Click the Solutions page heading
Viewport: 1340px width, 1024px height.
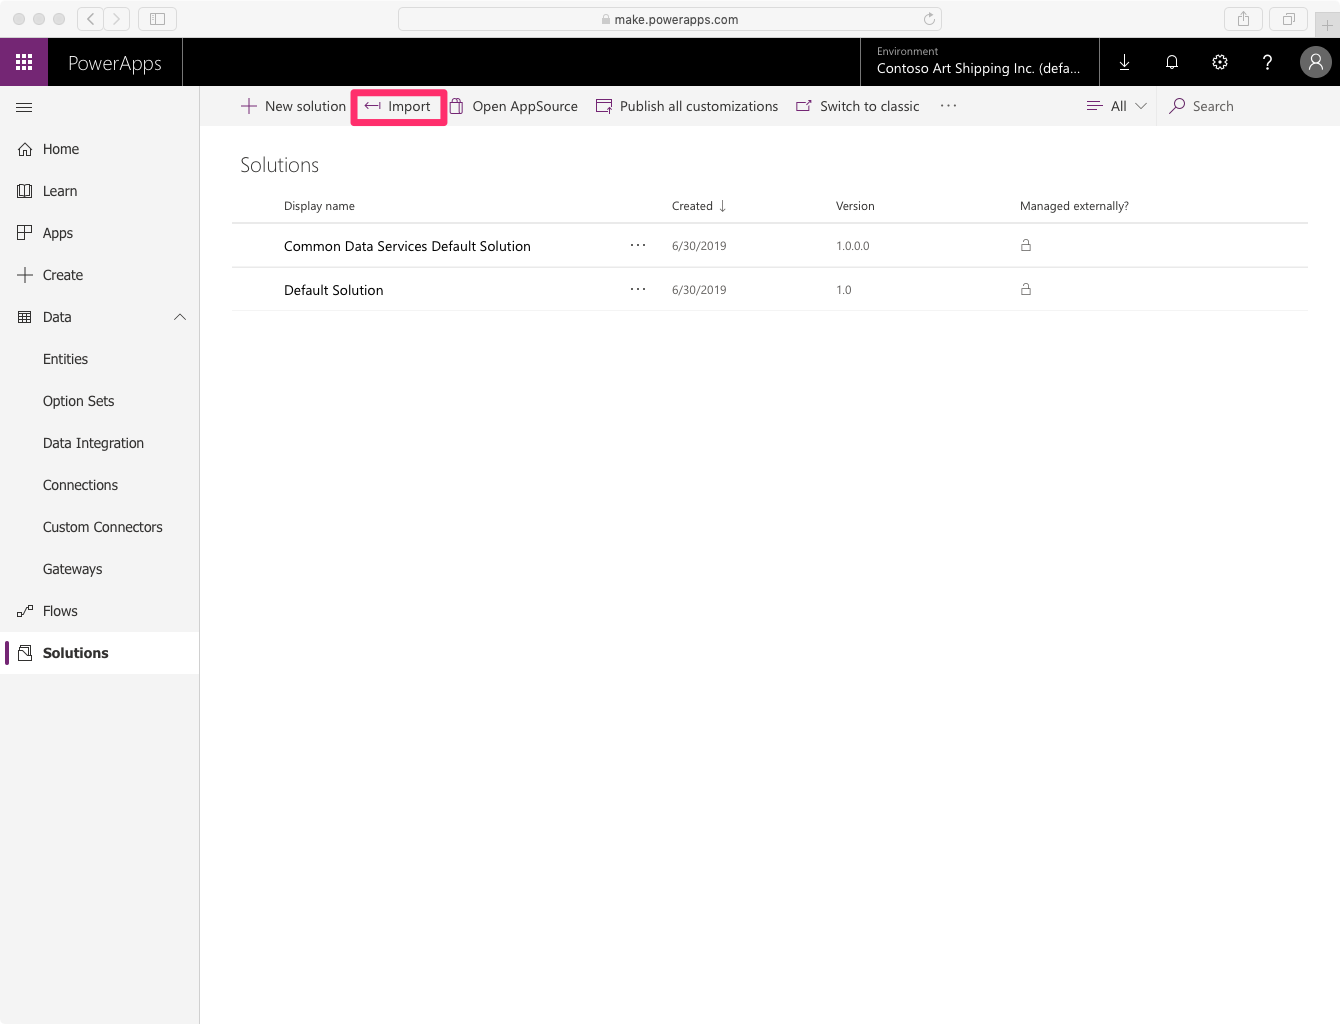(279, 165)
